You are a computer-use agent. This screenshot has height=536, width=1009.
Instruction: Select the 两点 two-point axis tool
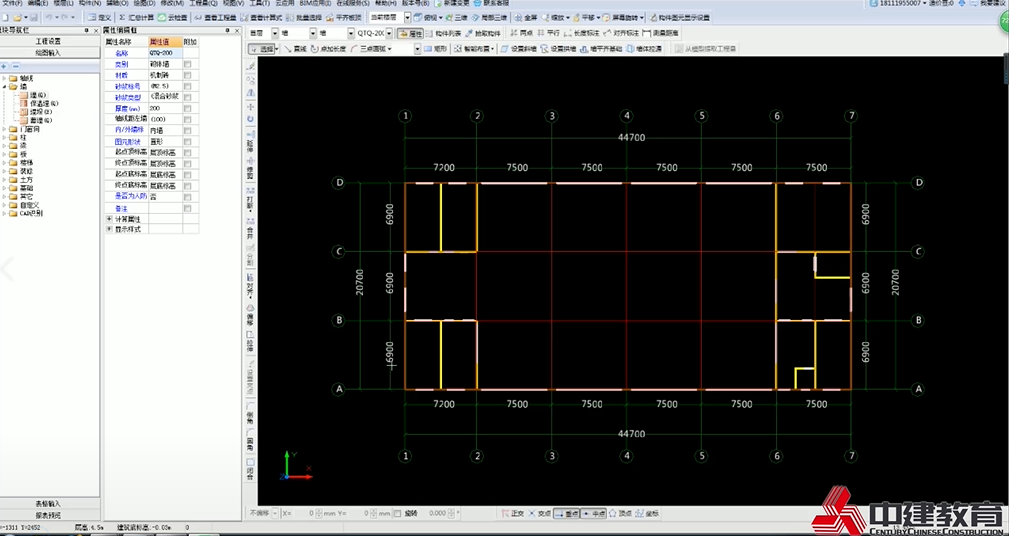coord(522,33)
